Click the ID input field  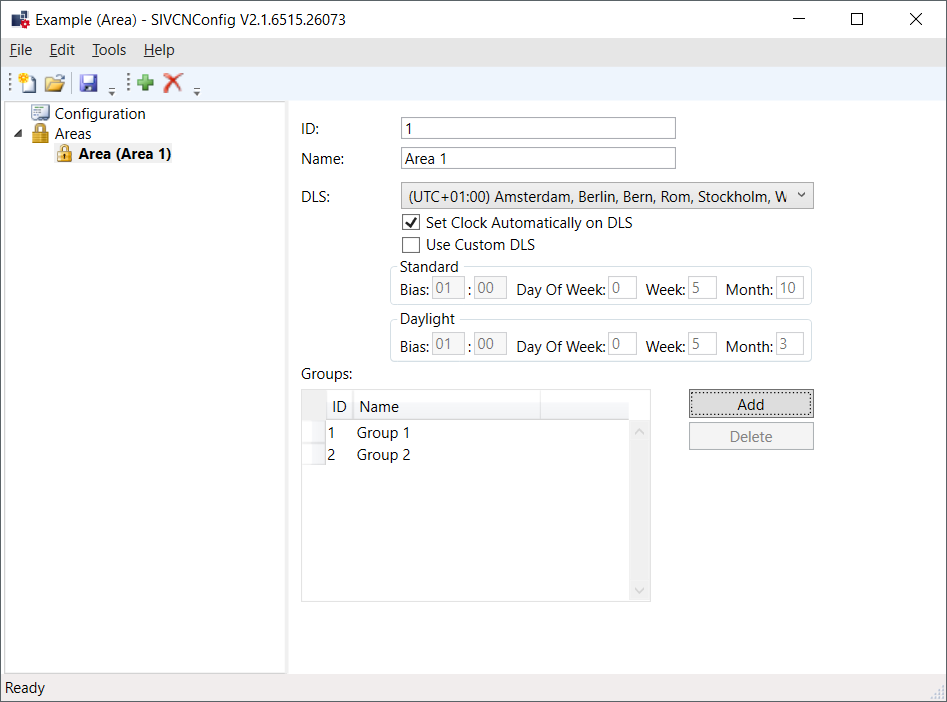pos(538,128)
